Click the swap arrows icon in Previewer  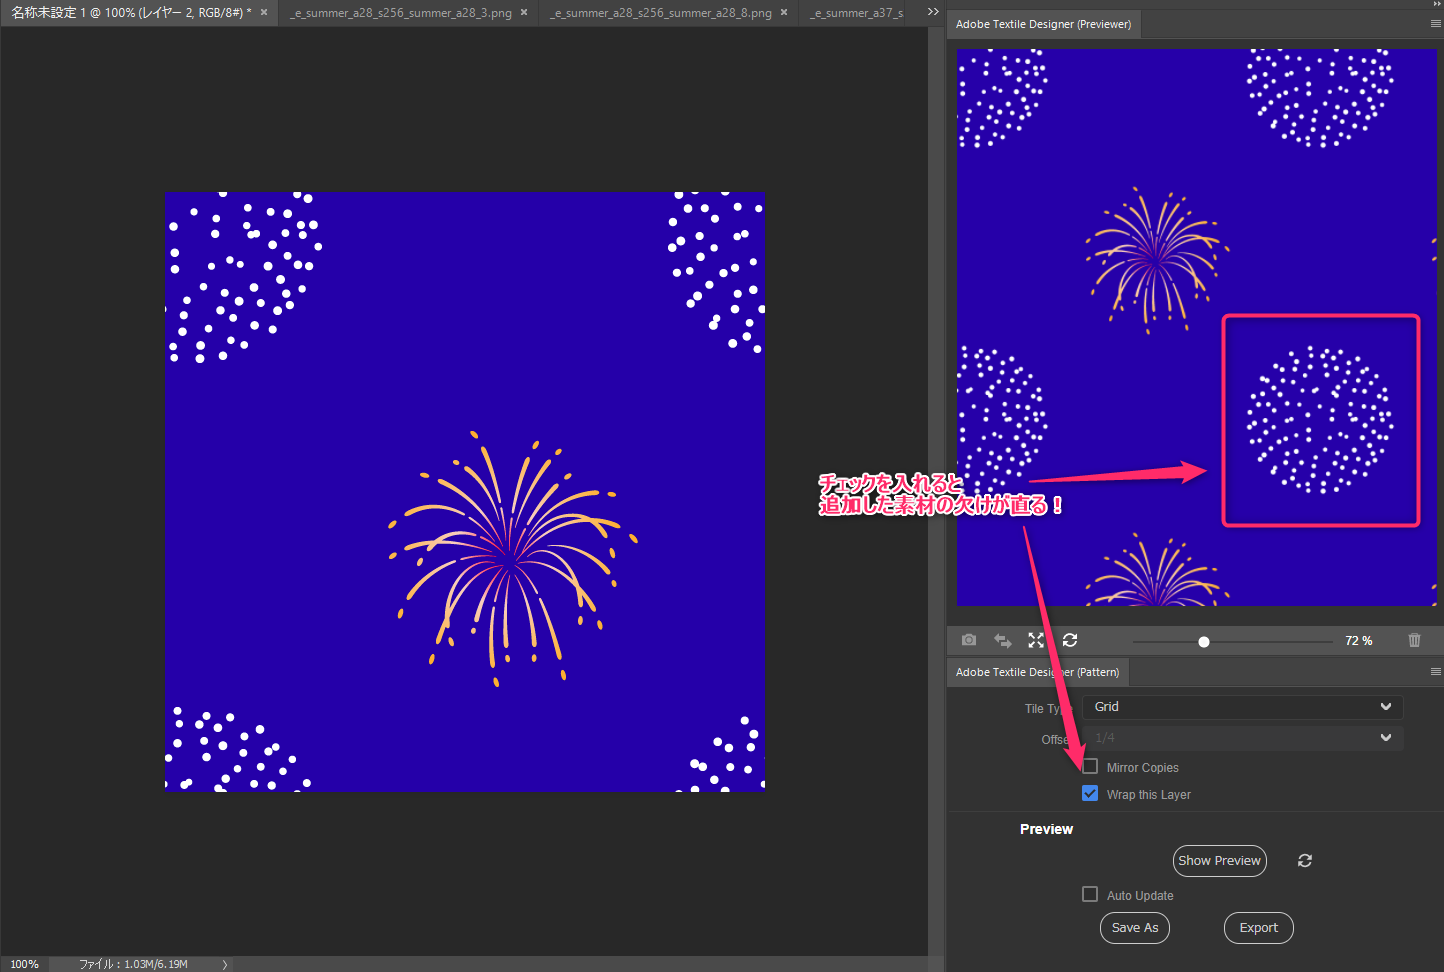tap(1002, 640)
